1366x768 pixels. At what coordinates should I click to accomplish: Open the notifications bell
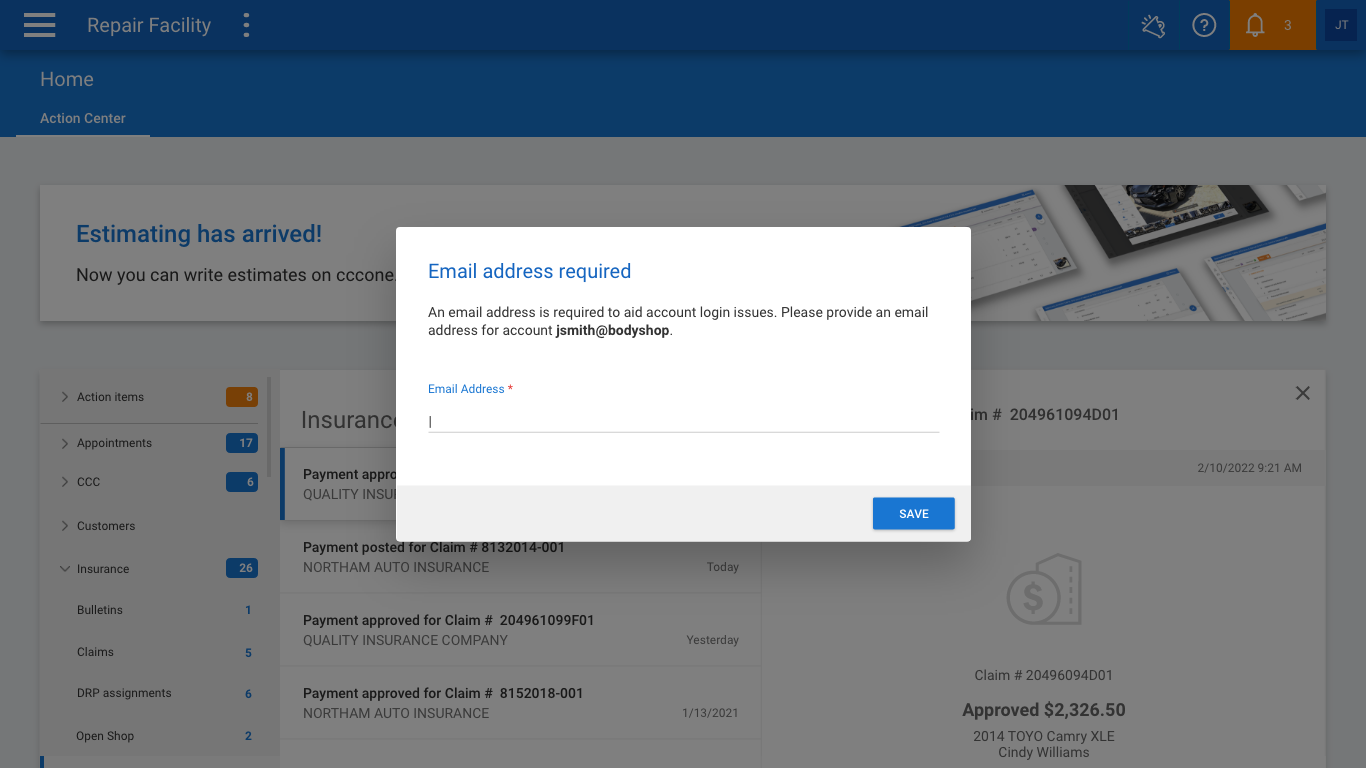(1257, 26)
